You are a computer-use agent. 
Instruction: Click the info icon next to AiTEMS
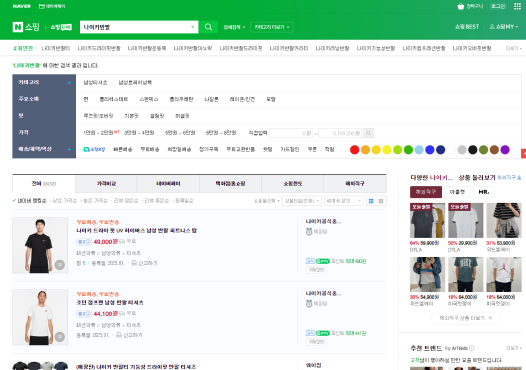(x=472, y=348)
